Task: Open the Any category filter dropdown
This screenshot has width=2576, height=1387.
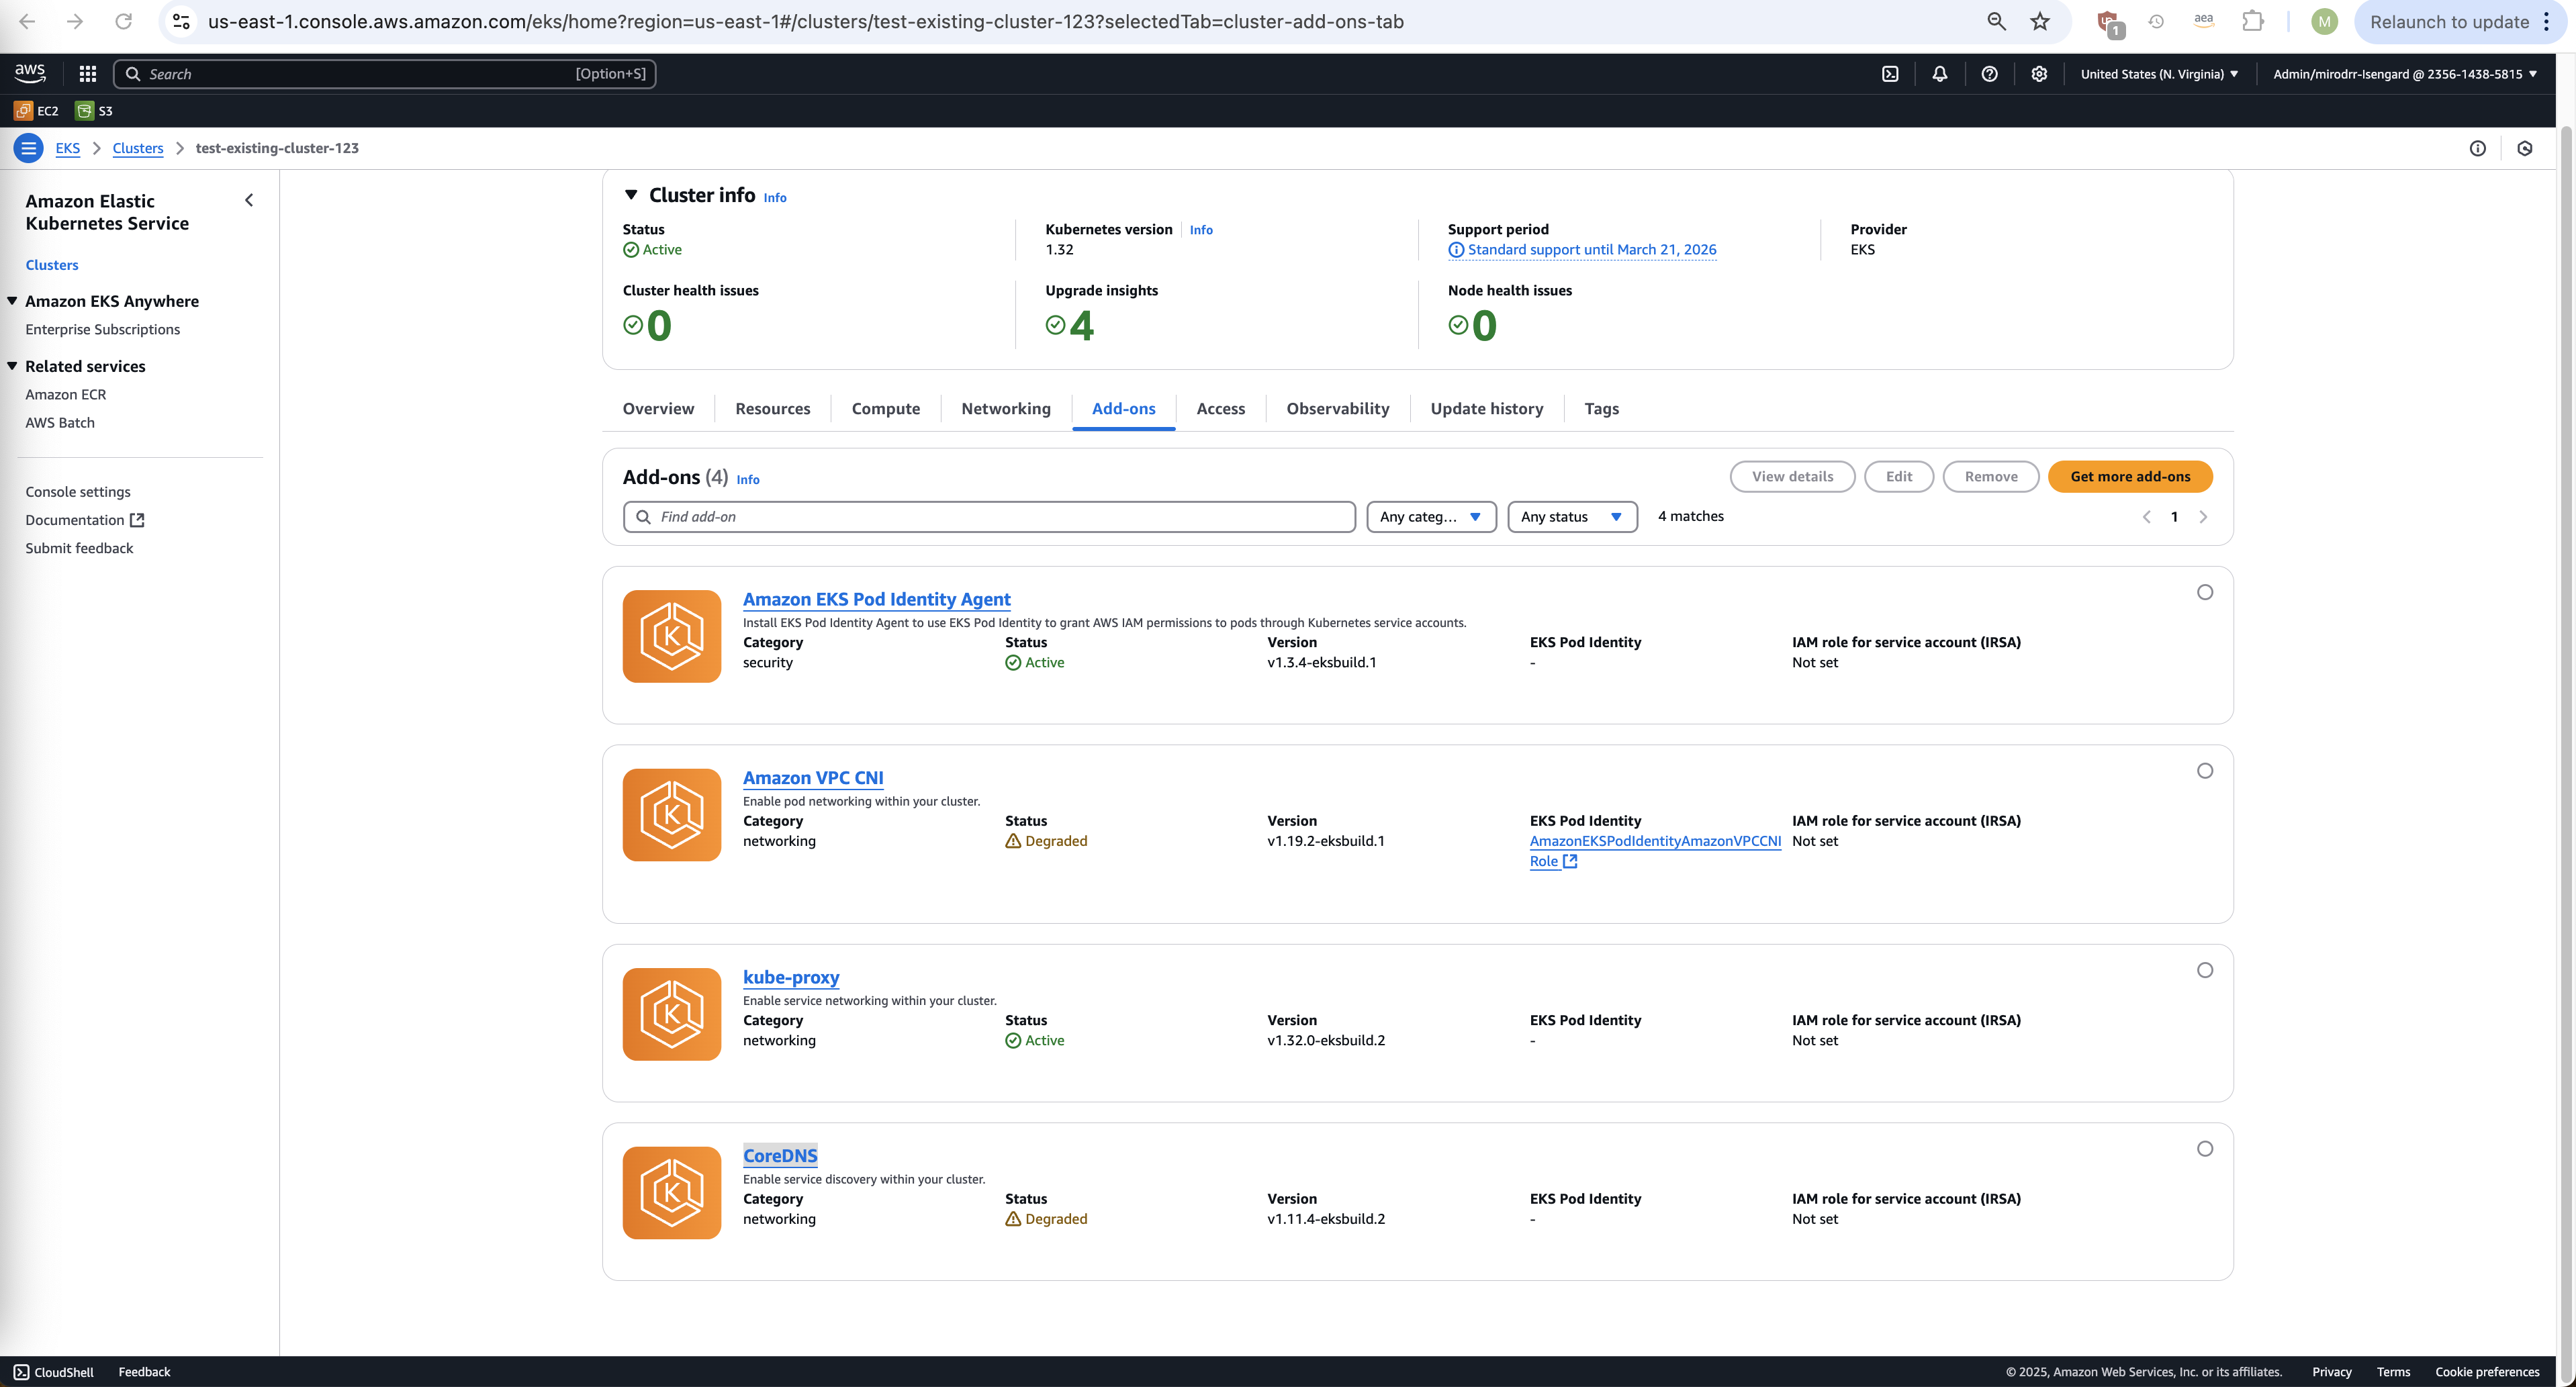Action: 1430,517
